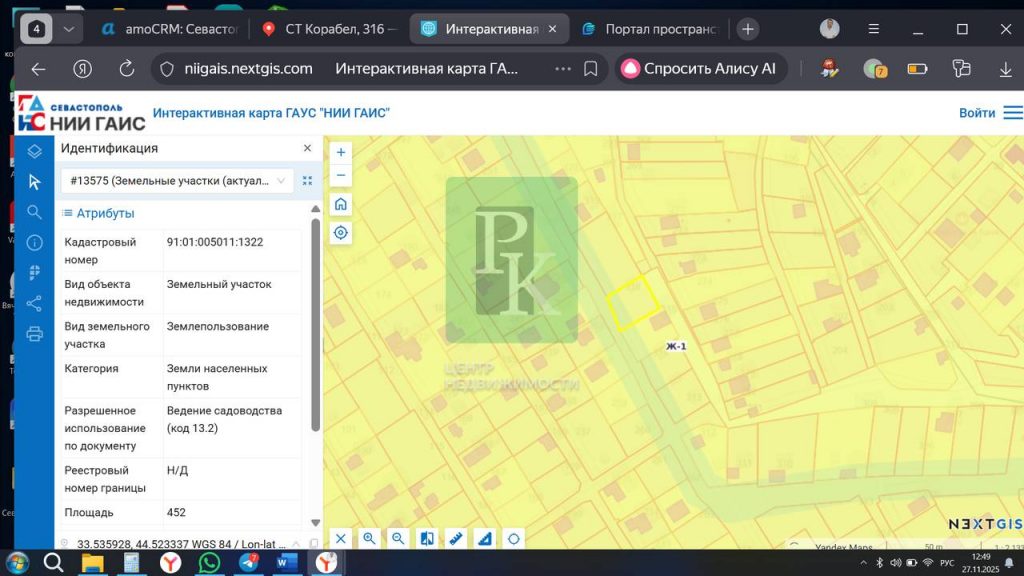Viewport: 1024px width, 576px height.
Task: Select the area measure tool
Action: pyautogui.click(x=485, y=539)
